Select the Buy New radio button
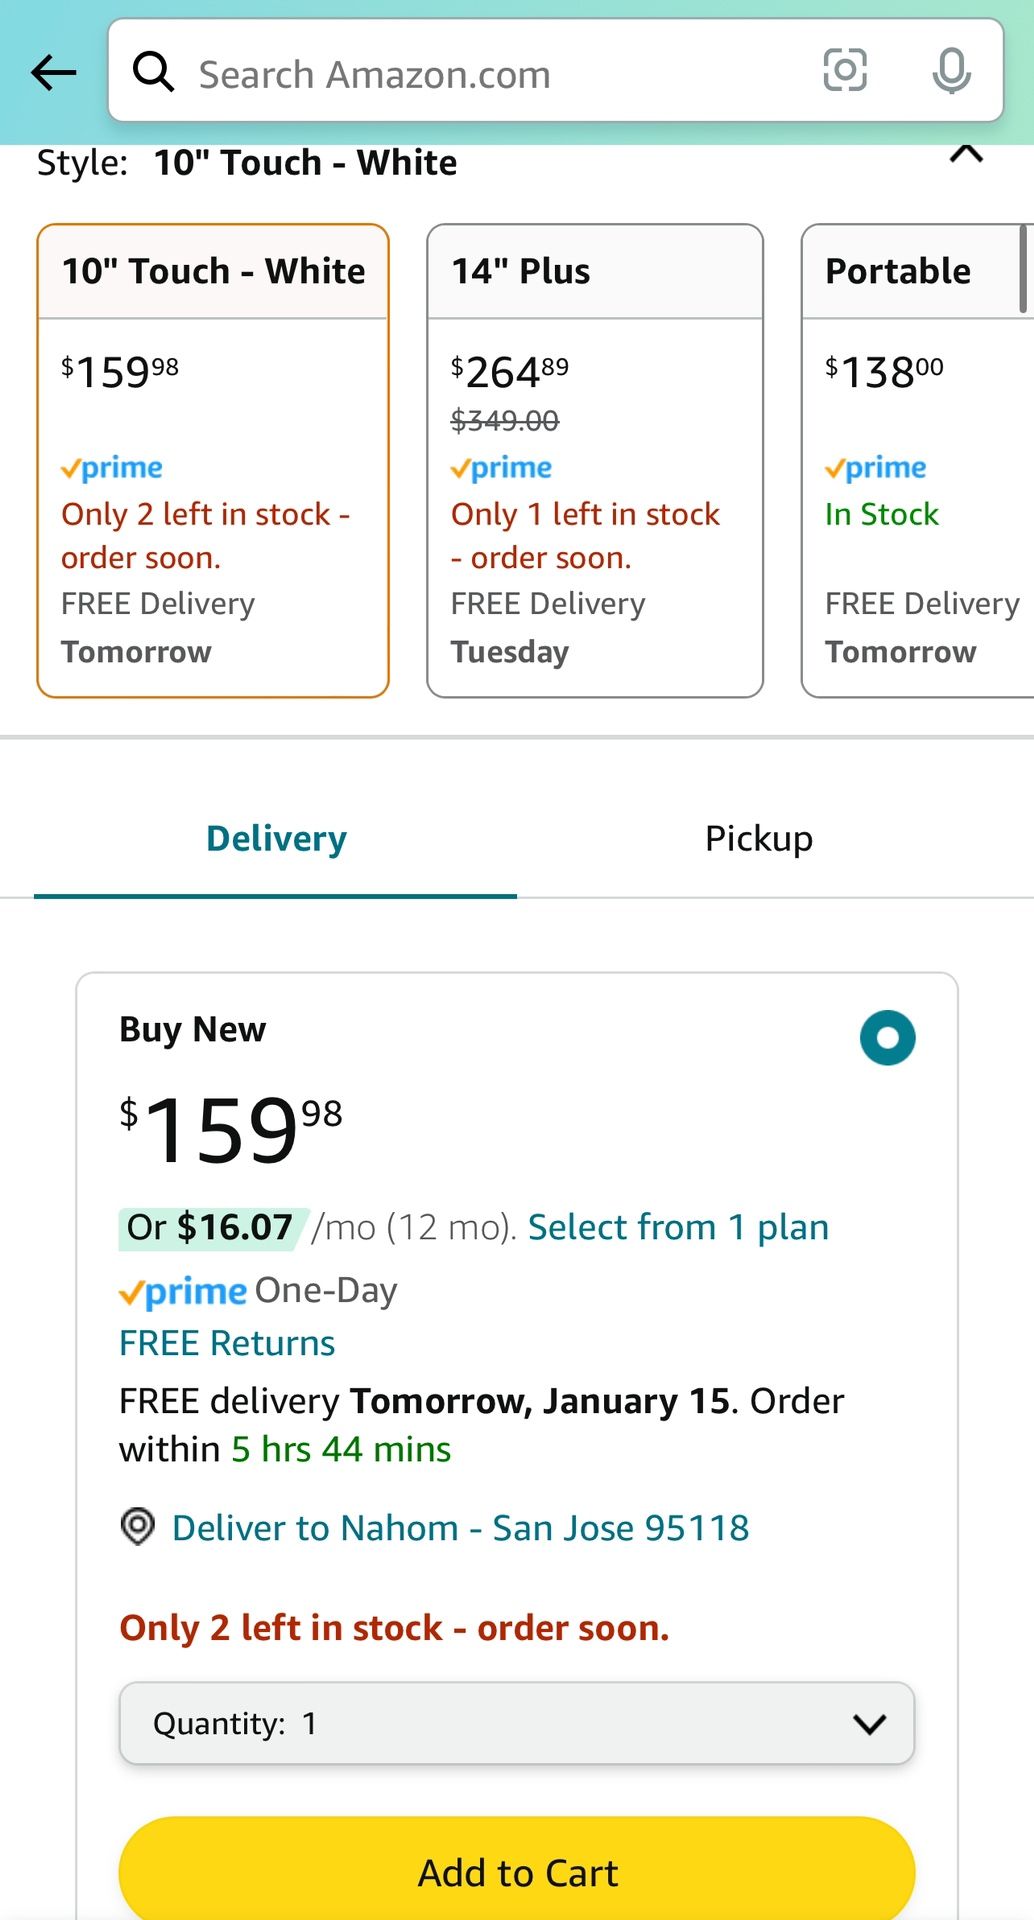Viewport: 1034px width, 1920px height. pos(887,1037)
